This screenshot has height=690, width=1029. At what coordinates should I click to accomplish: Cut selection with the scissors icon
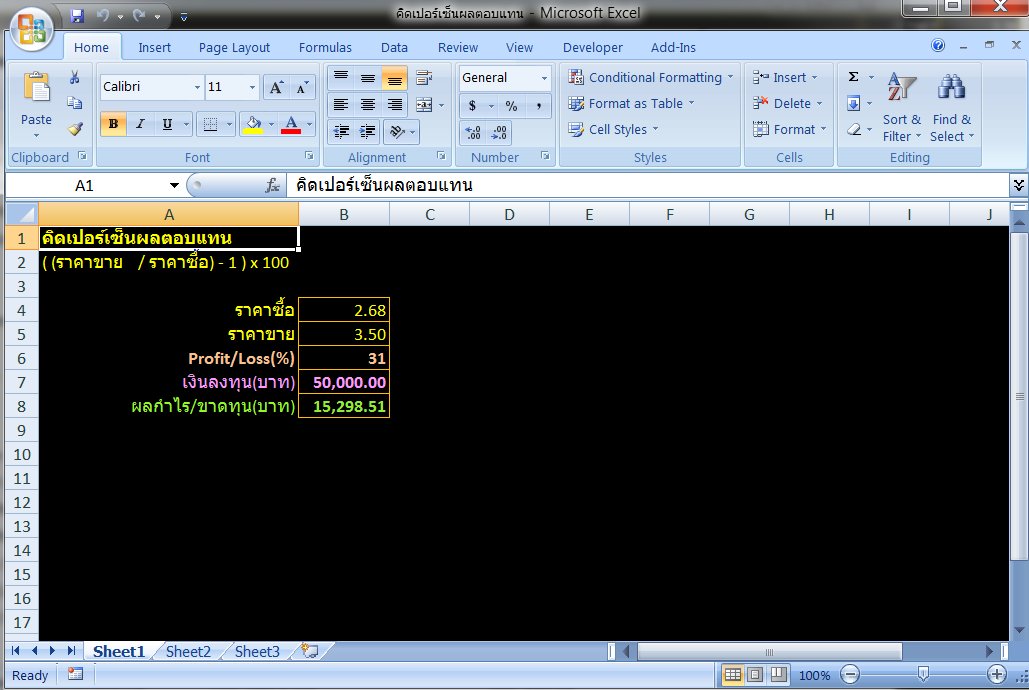(74, 77)
